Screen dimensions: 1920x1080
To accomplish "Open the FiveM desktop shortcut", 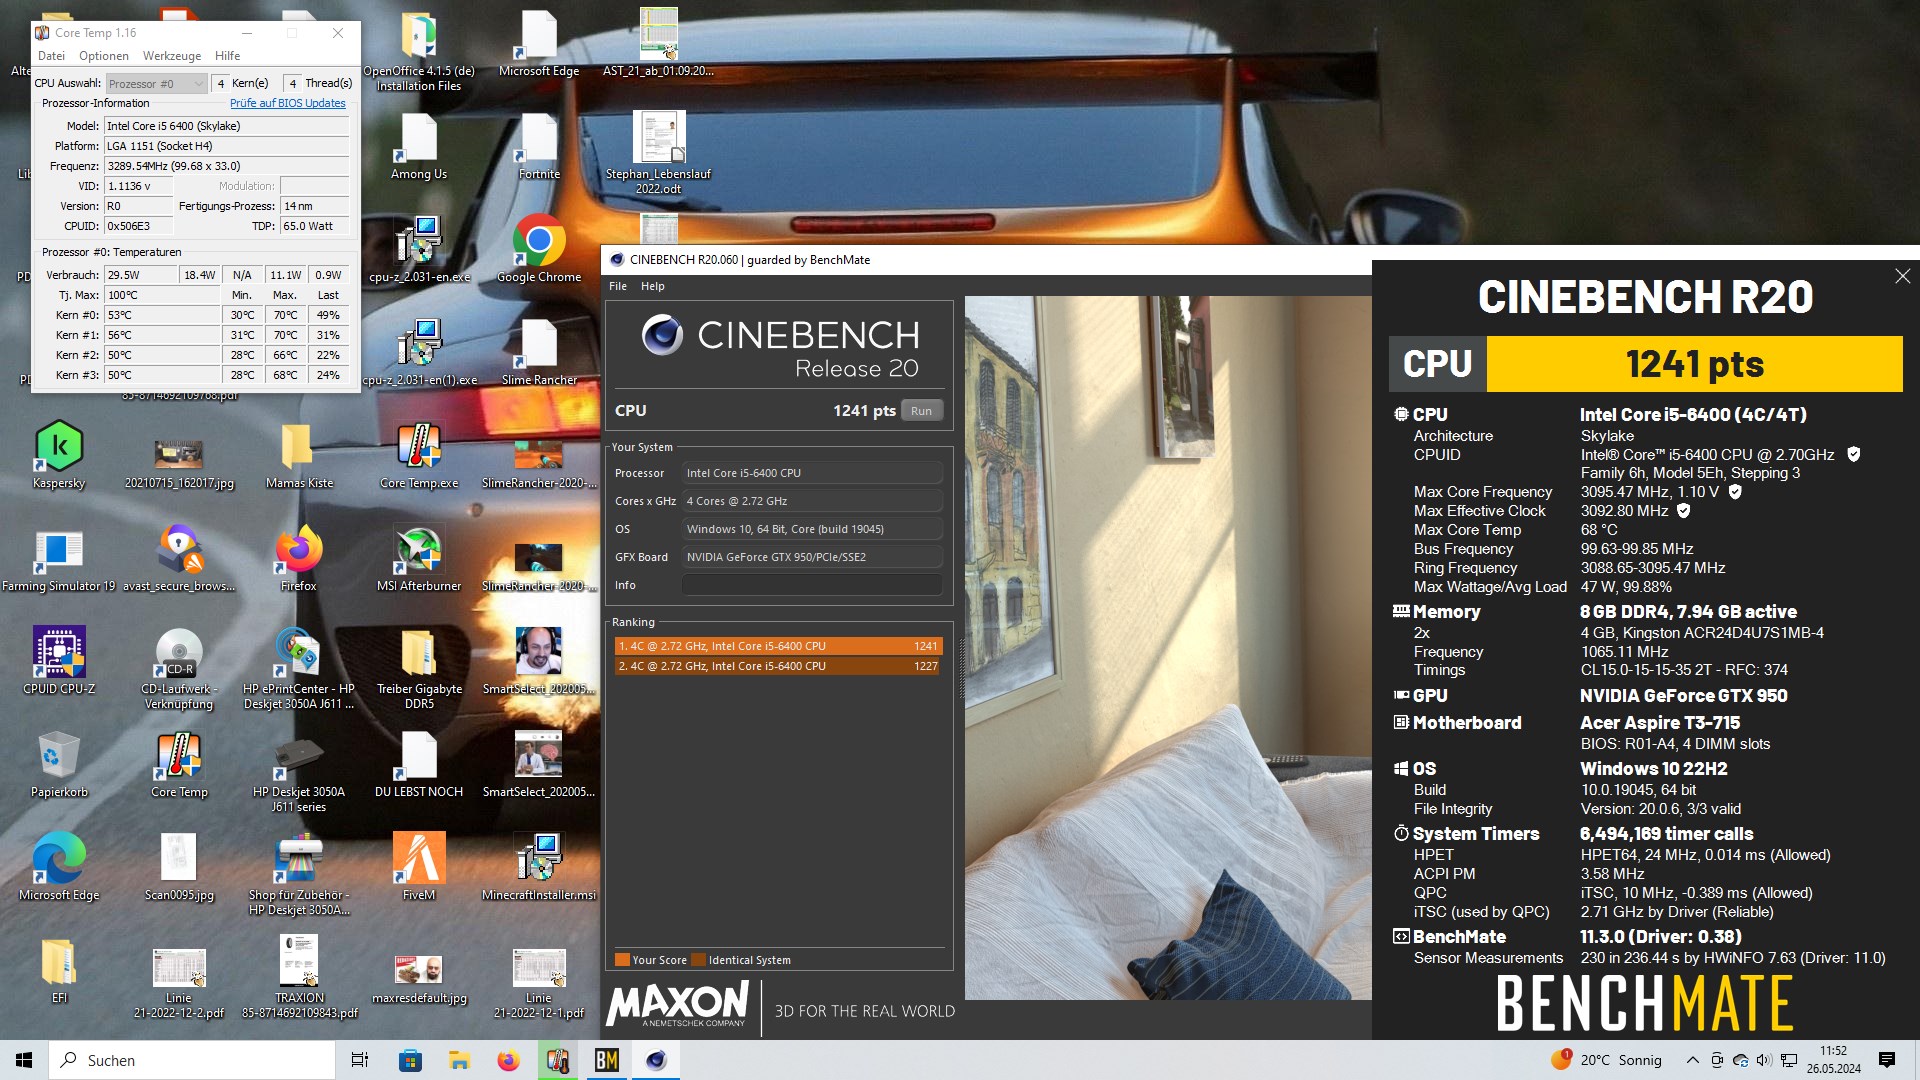I will point(419,867).
